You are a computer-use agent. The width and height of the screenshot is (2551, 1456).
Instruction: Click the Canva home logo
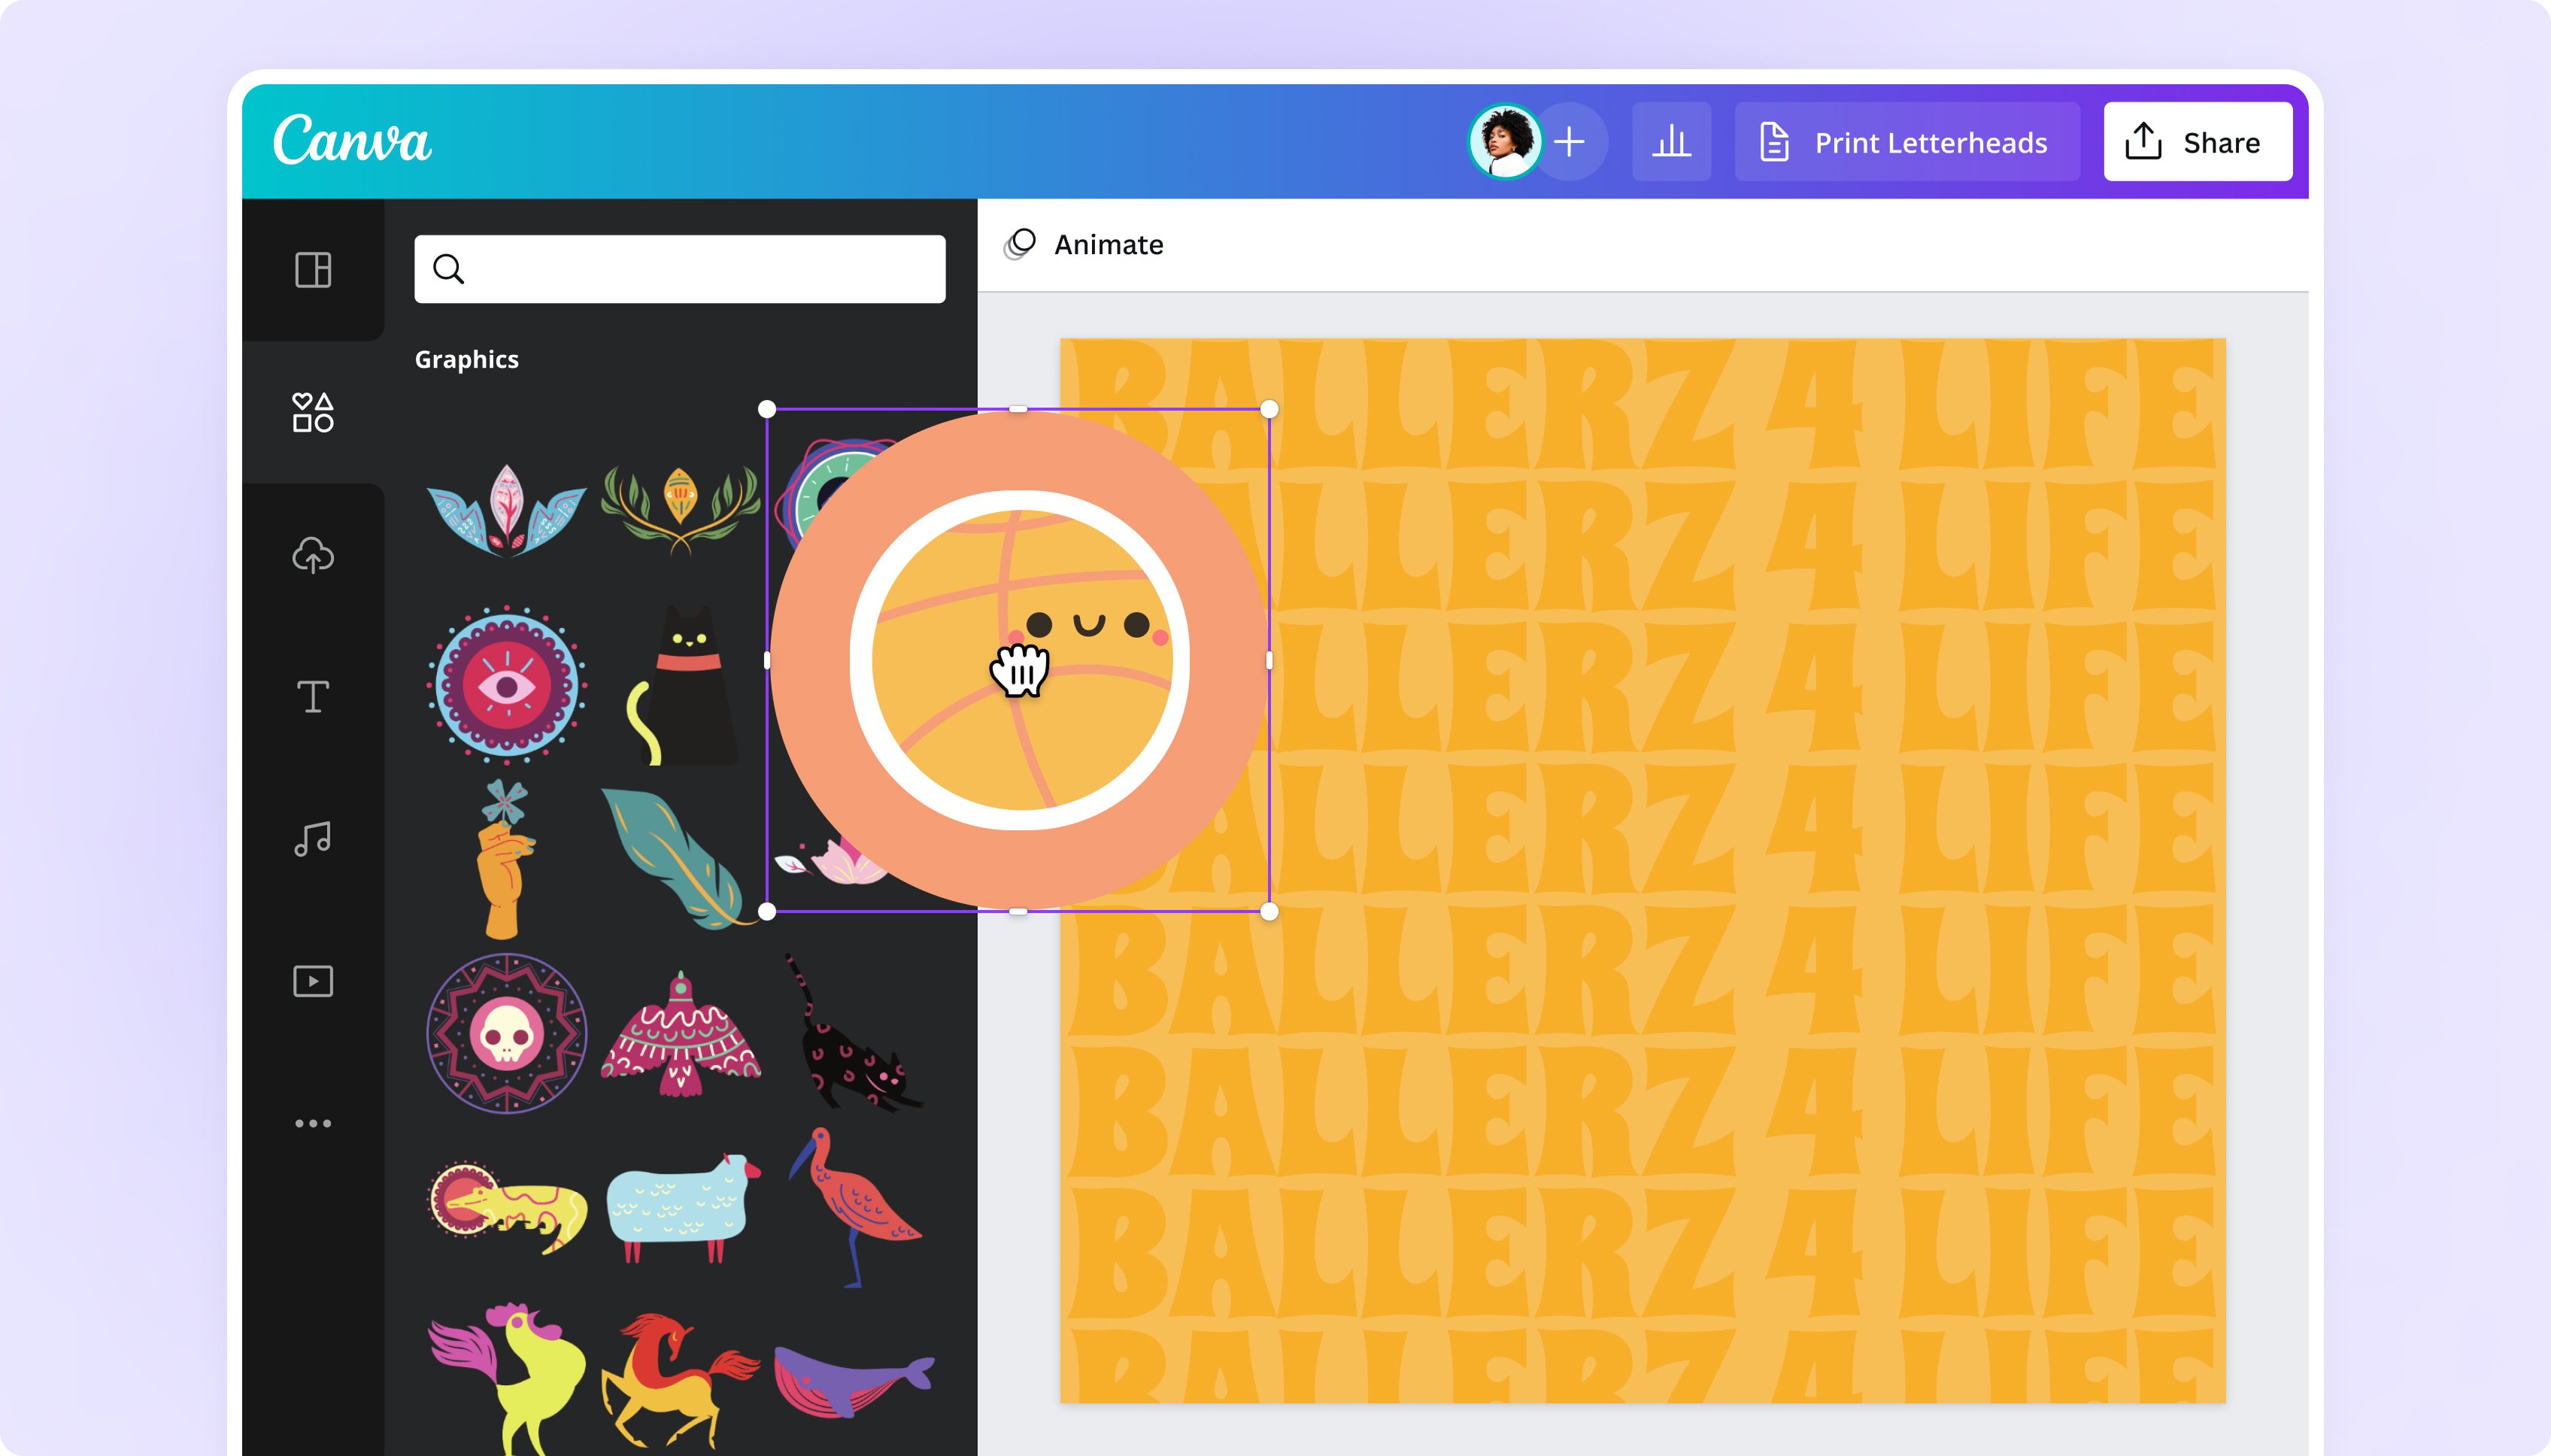350,142
